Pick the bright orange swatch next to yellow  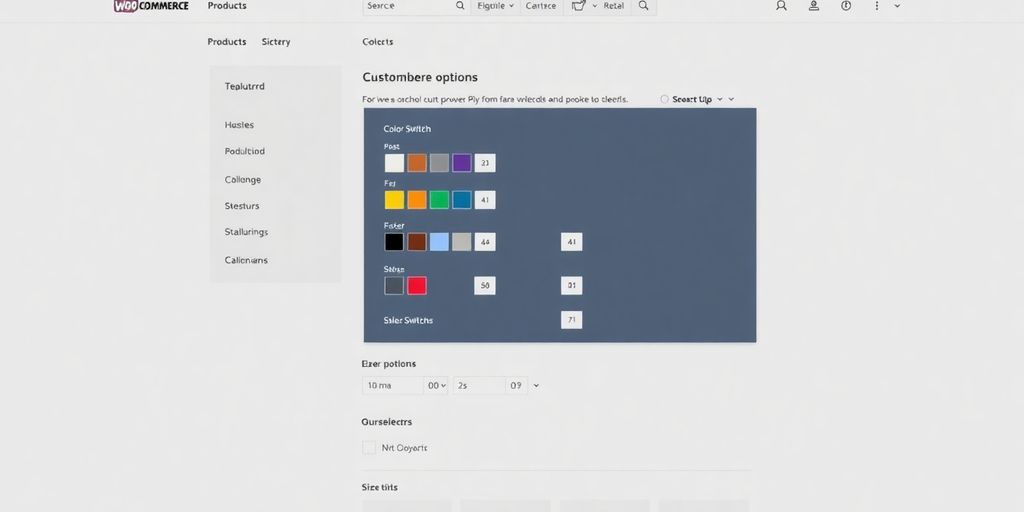[417, 200]
